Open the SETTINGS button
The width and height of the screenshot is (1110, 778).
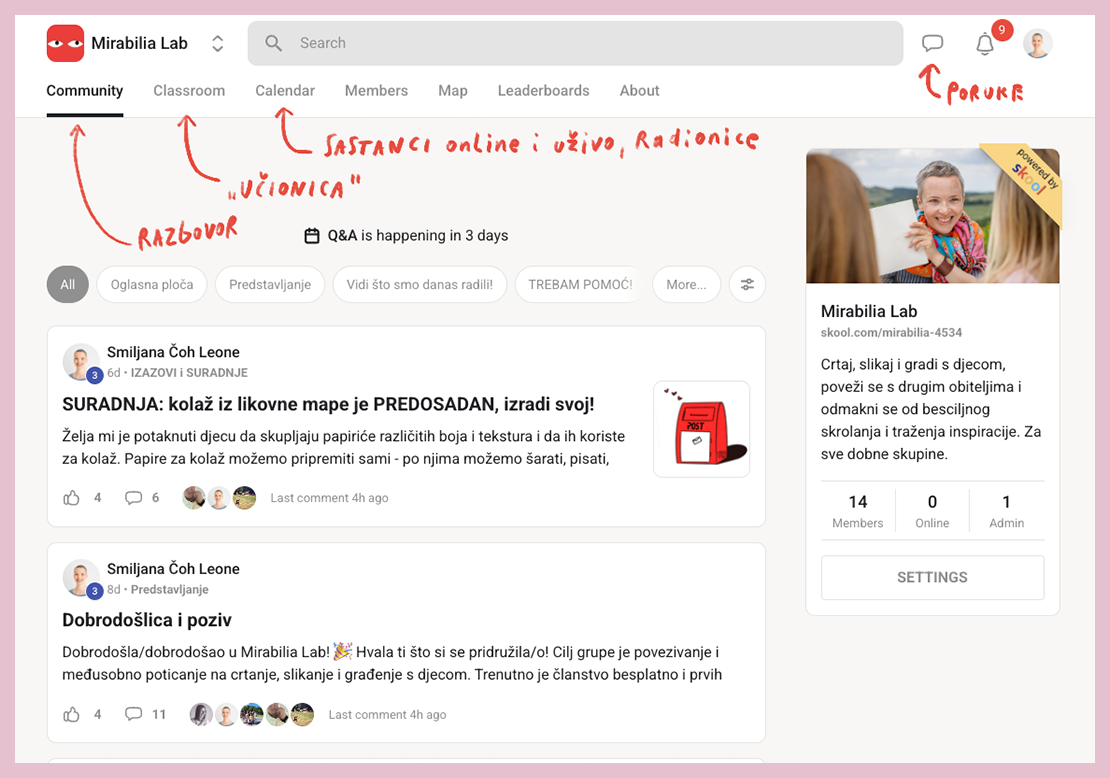point(932,577)
